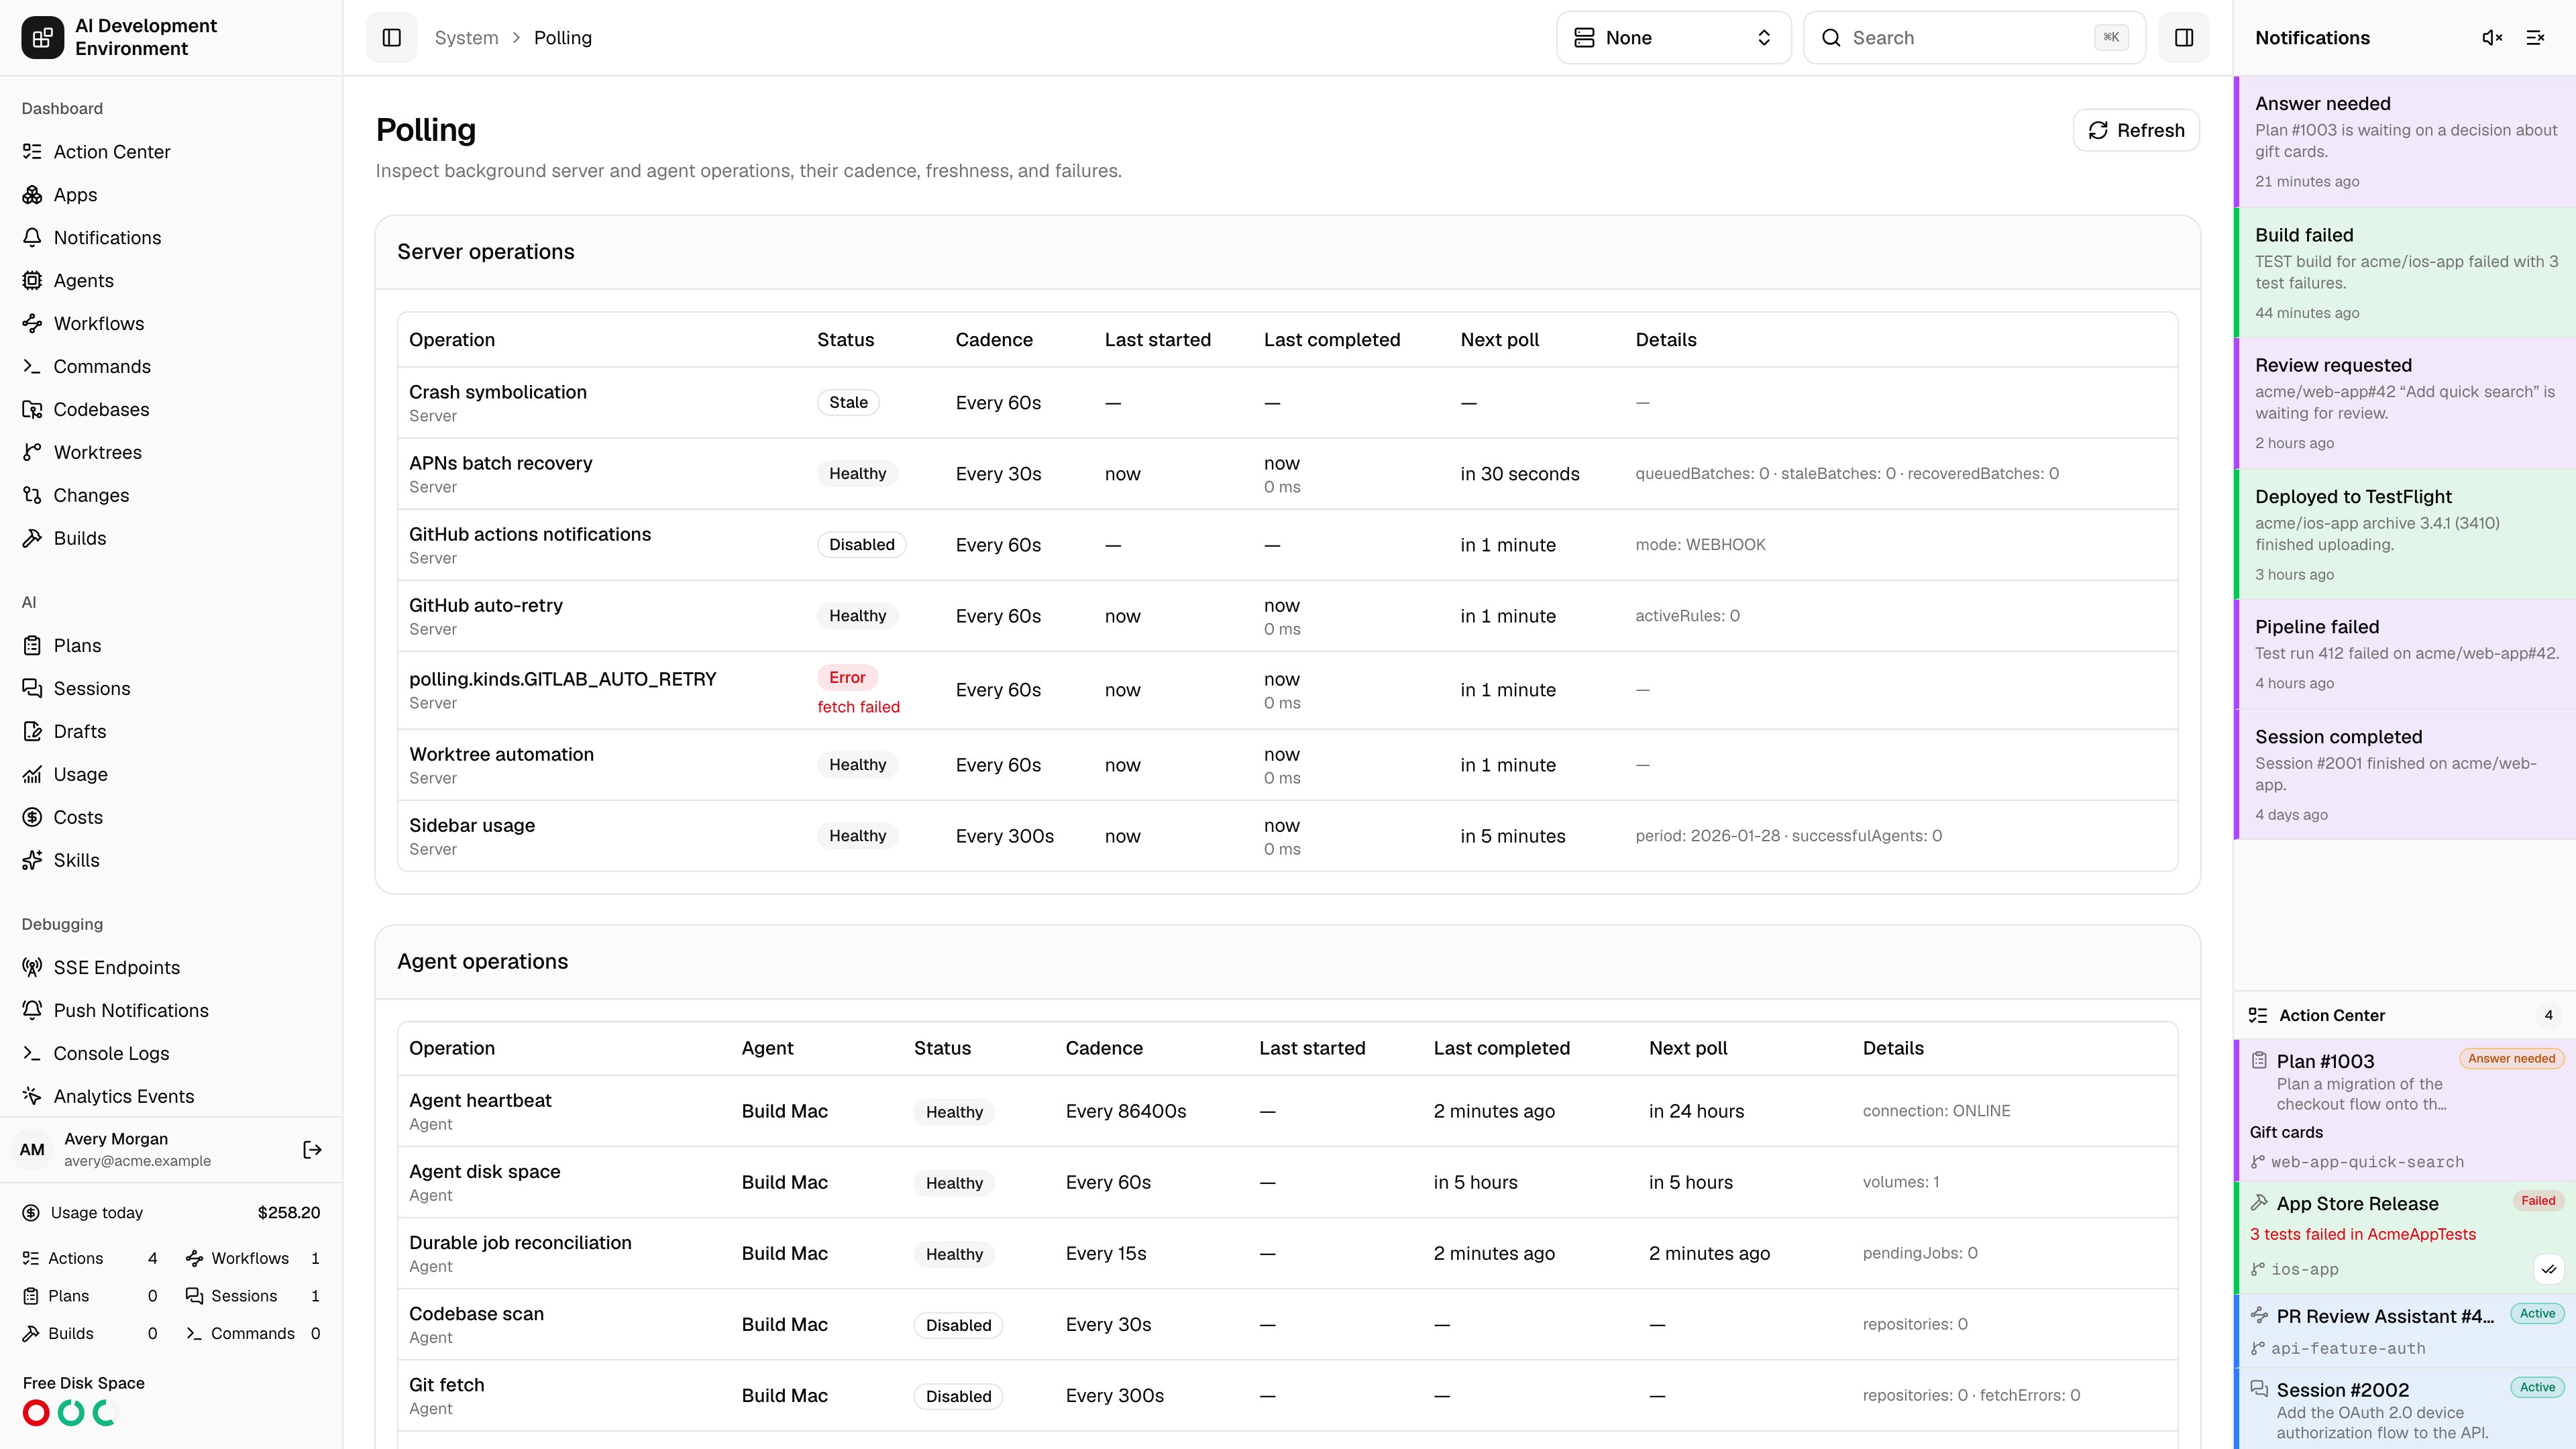Viewport: 2576px width, 1449px height.
Task: Click the Usage today cost summary
Action: (x=171, y=1213)
